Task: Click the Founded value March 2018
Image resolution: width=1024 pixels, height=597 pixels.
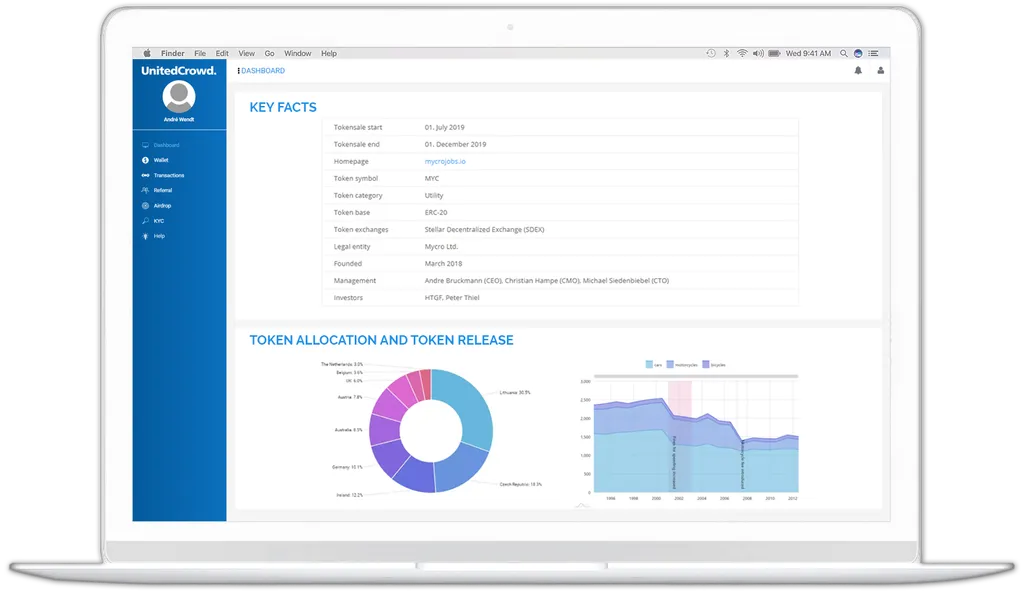Action: pyautogui.click(x=443, y=263)
